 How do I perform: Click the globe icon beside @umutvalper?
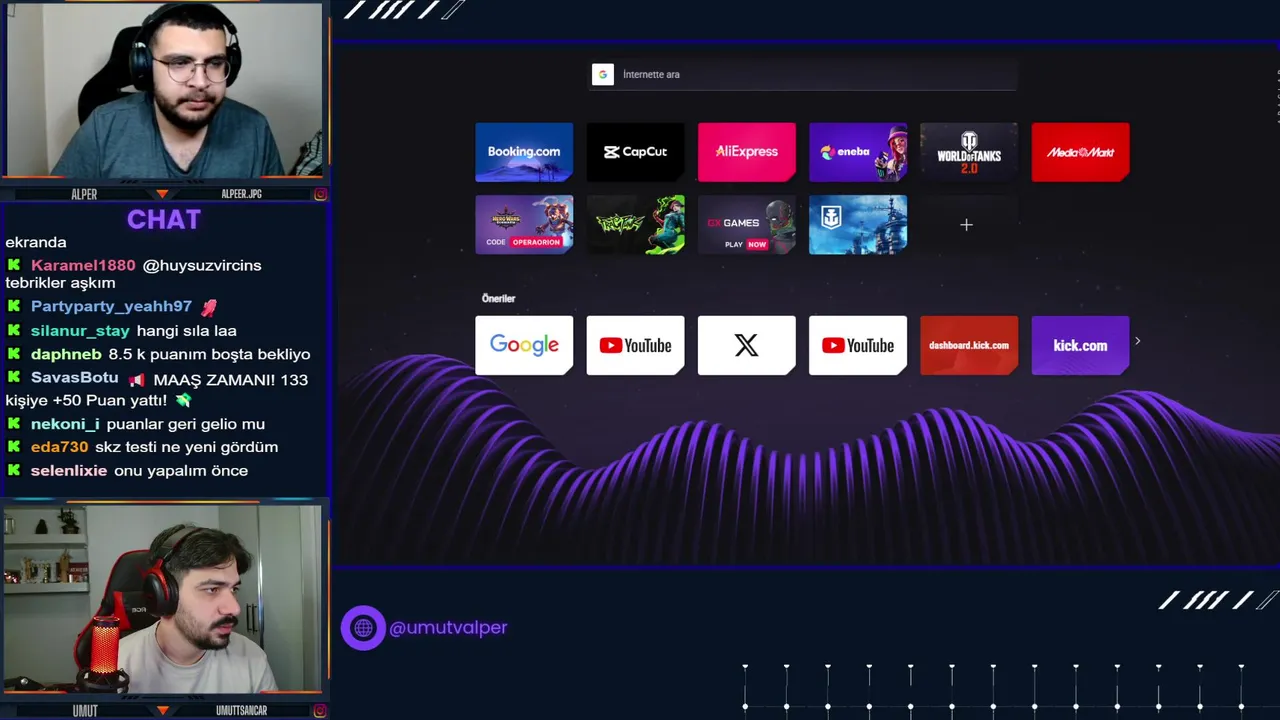tap(363, 628)
